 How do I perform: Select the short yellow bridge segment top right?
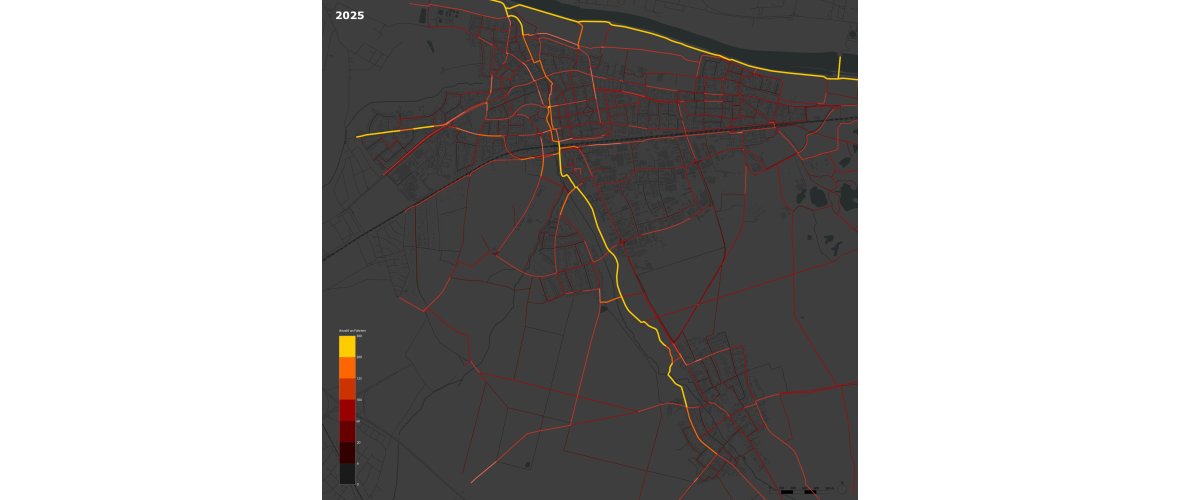point(840,65)
